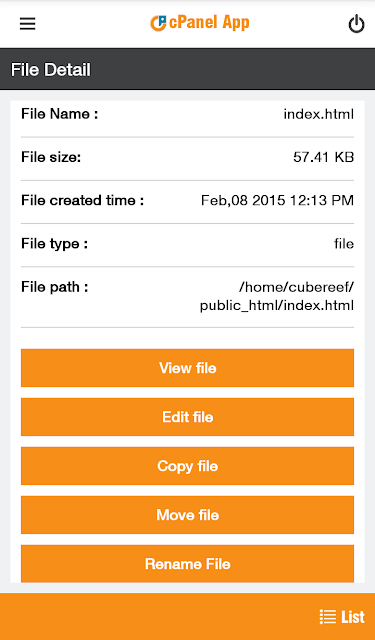The height and width of the screenshot is (640, 375).
Task: Select the /home/cubereef/public_html path text
Action: (x=277, y=296)
